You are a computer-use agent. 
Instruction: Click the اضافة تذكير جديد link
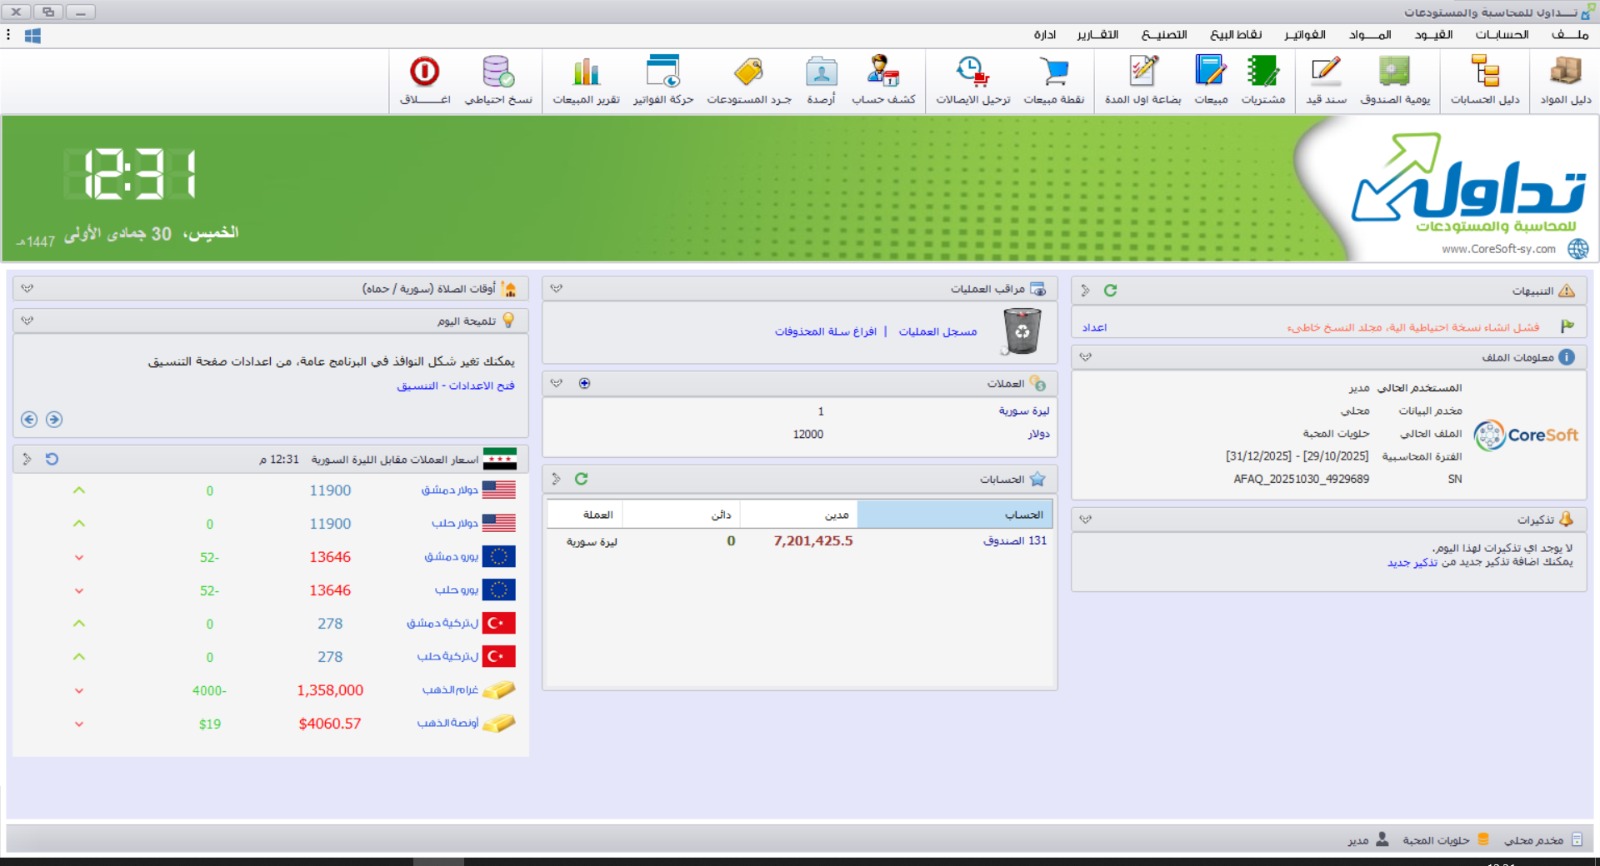click(x=1412, y=563)
